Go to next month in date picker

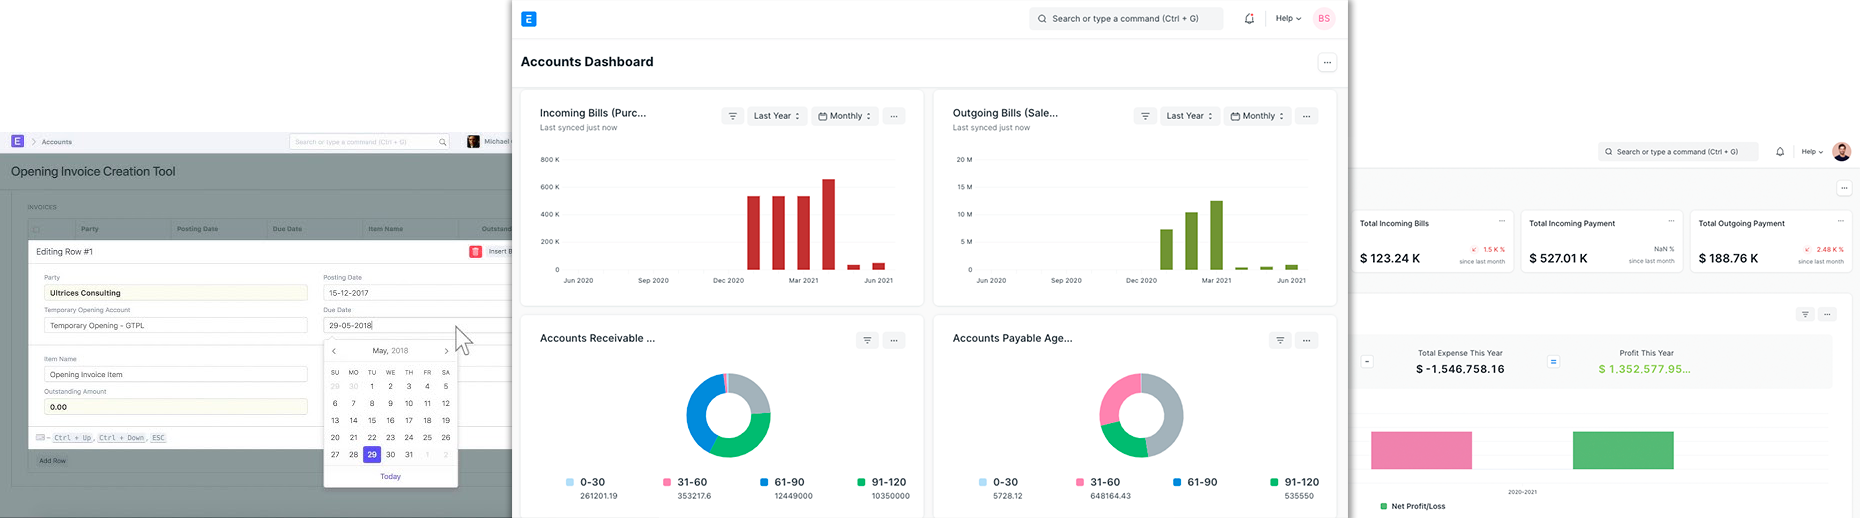(446, 351)
